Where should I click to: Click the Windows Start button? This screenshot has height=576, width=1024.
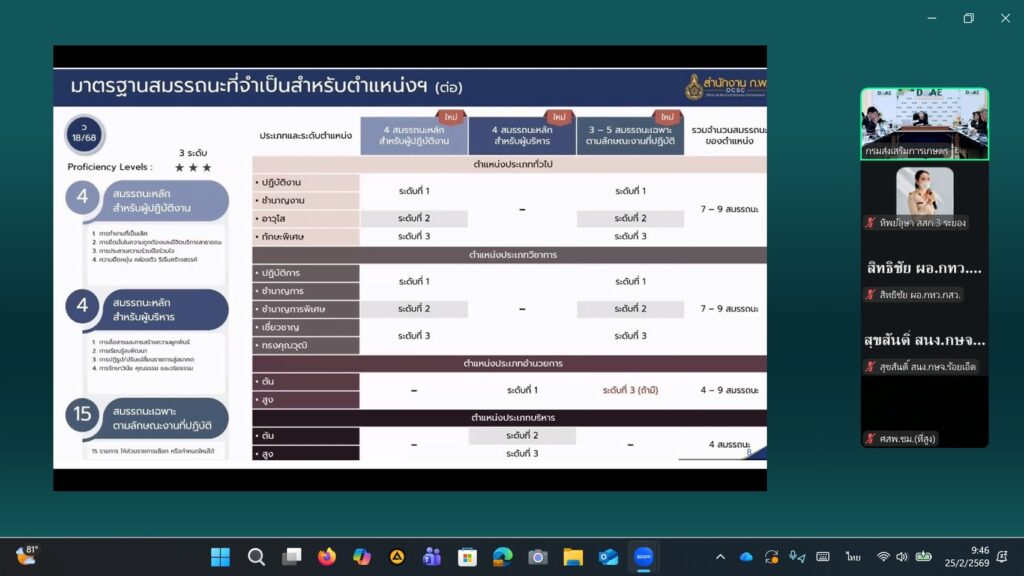tap(220, 557)
